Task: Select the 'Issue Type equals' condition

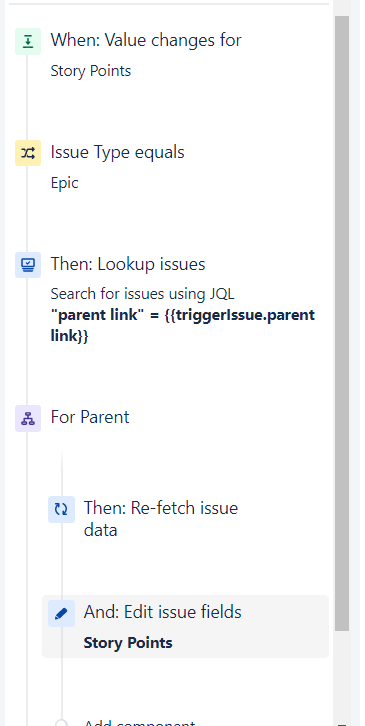Action: click(117, 152)
